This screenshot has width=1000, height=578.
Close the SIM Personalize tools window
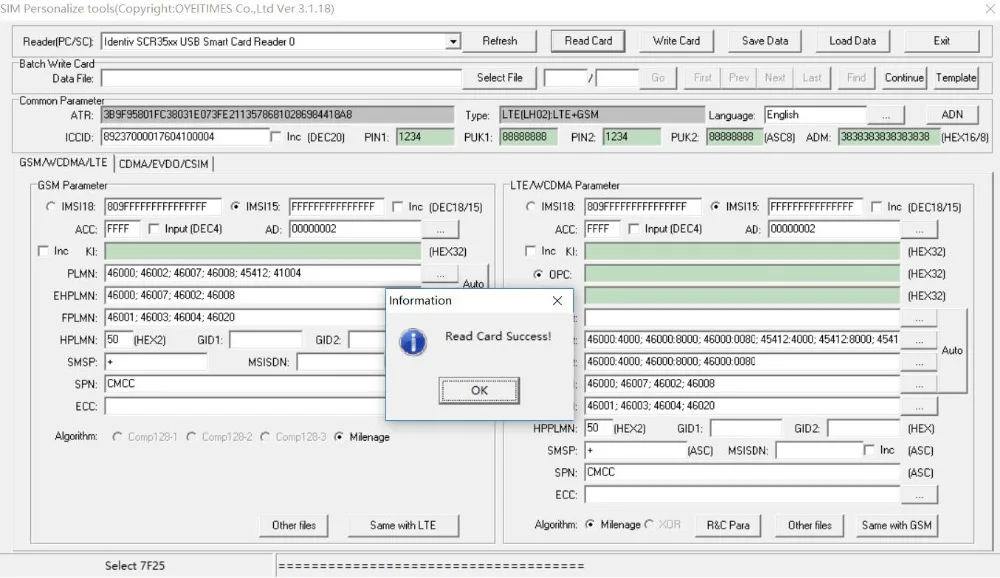[990, 8]
